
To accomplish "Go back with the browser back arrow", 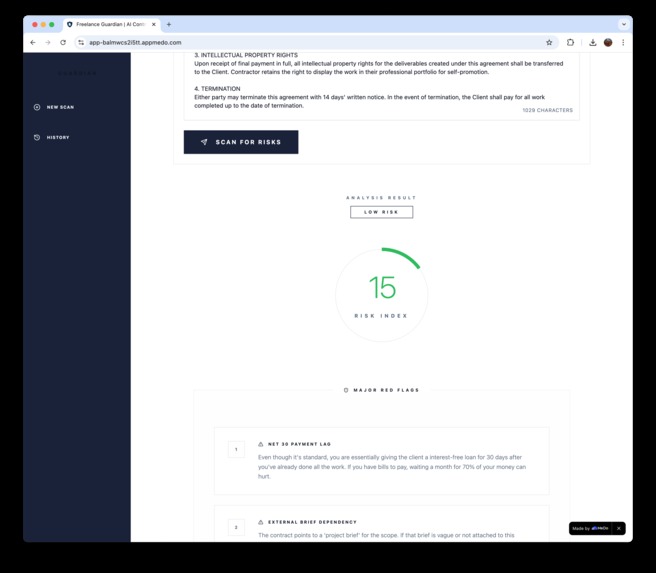I will [x=33, y=42].
